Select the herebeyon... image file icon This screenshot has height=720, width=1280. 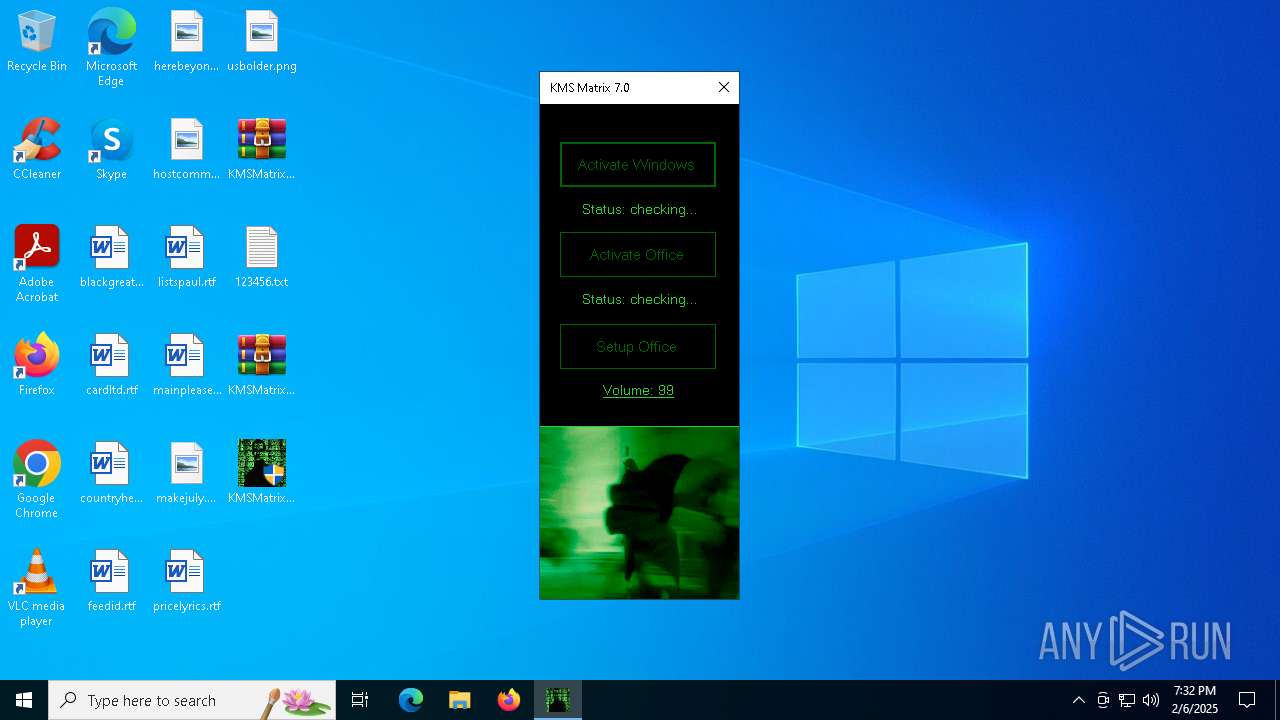click(186, 42)
